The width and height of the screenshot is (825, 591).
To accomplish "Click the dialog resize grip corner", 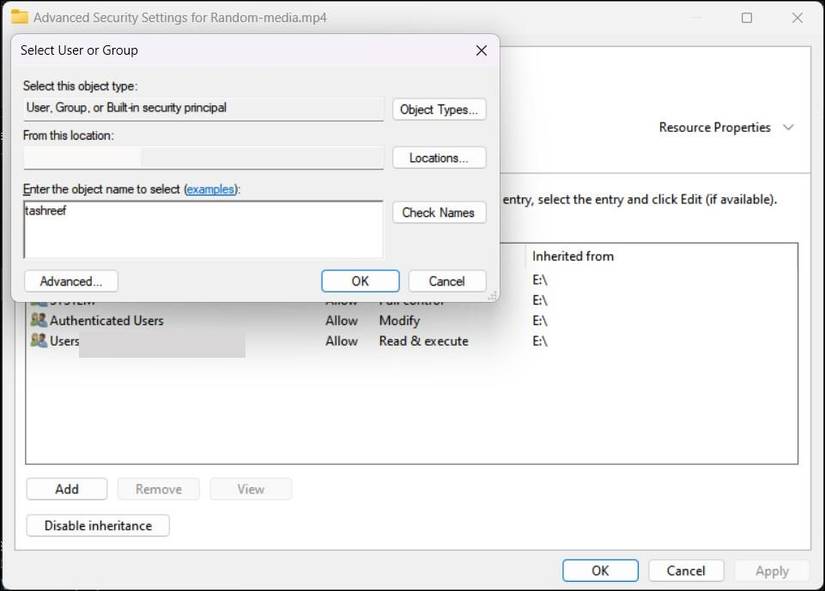I will coord(492,295).
